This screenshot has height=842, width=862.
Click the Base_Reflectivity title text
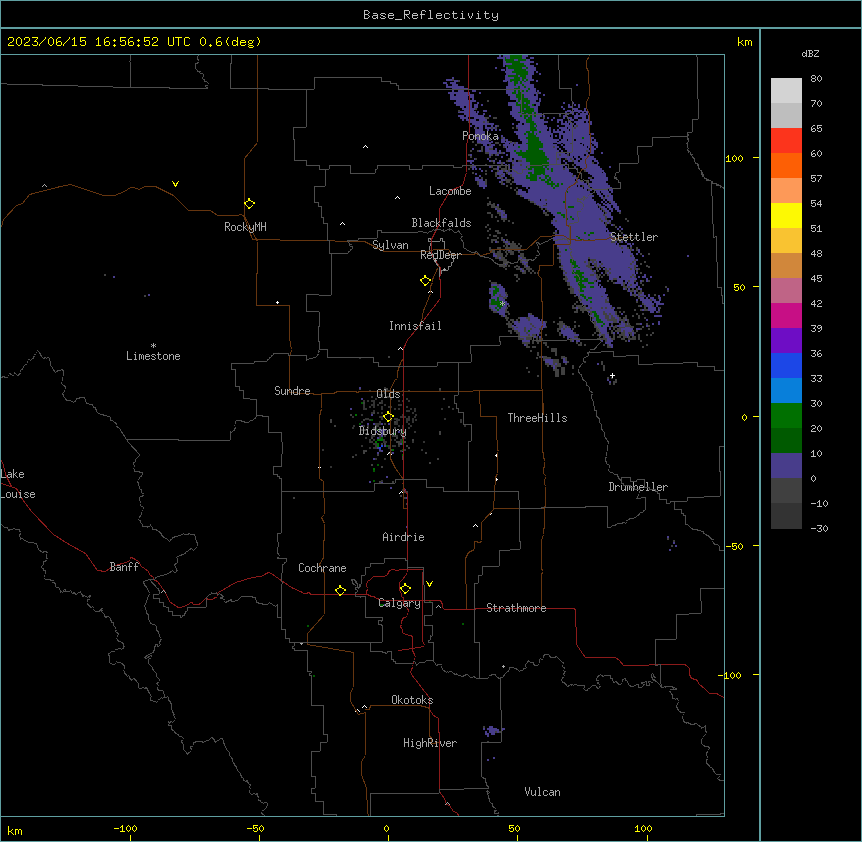click(x=431, y=15)
